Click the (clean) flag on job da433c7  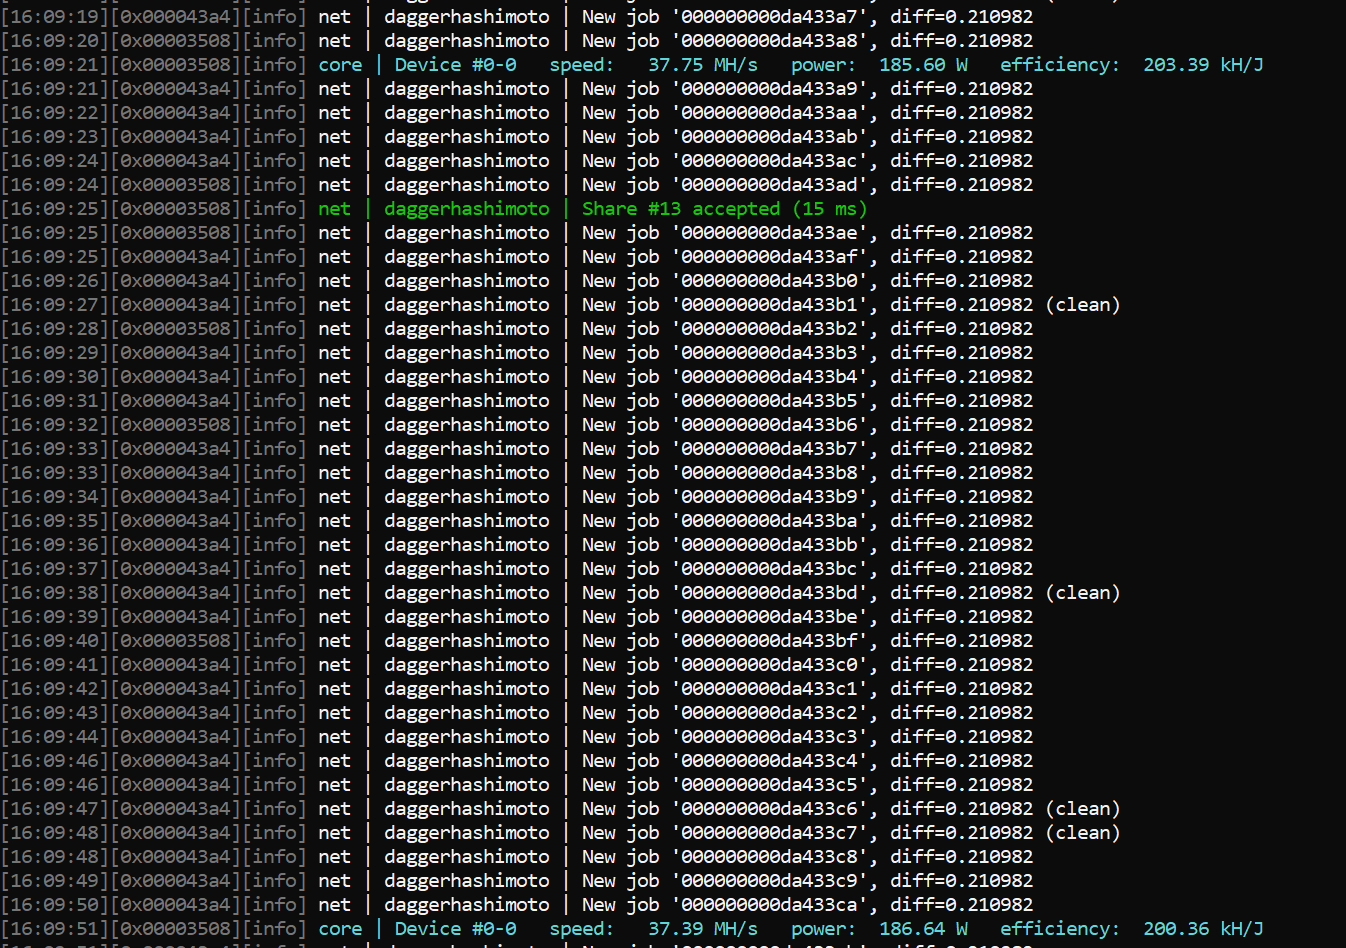[1083, 833]
